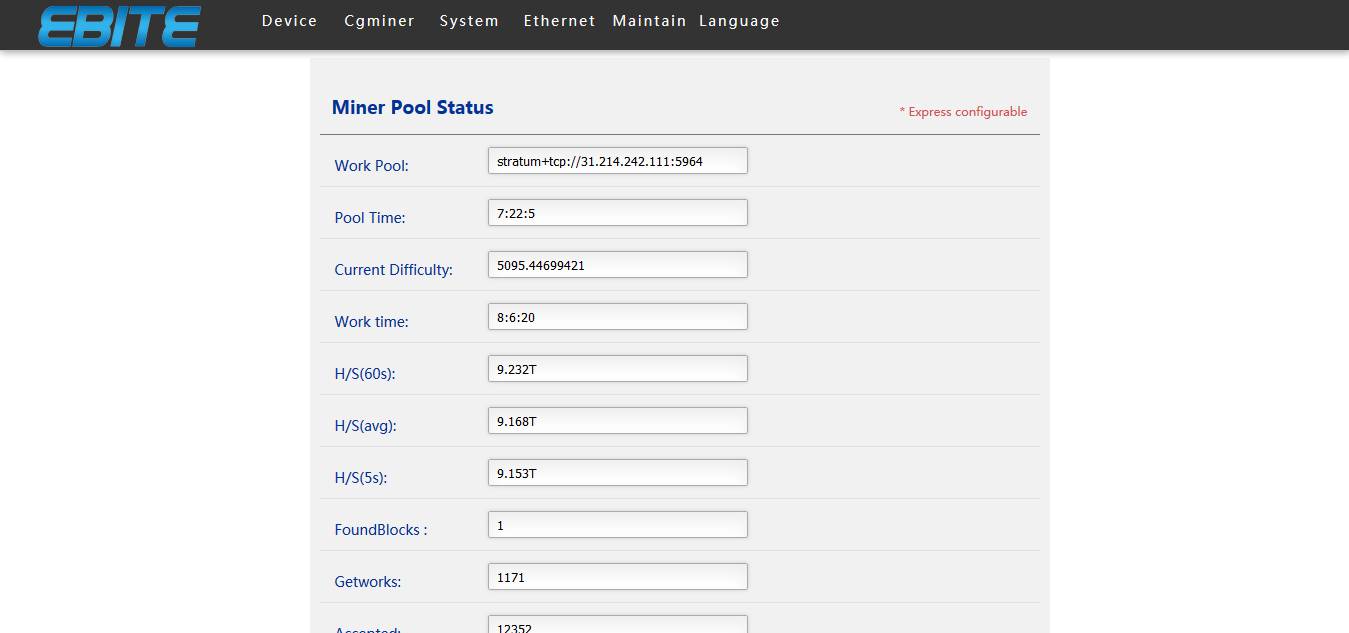Click the Express configurable note
The image size is (1349, 633).
coord(963,112)
